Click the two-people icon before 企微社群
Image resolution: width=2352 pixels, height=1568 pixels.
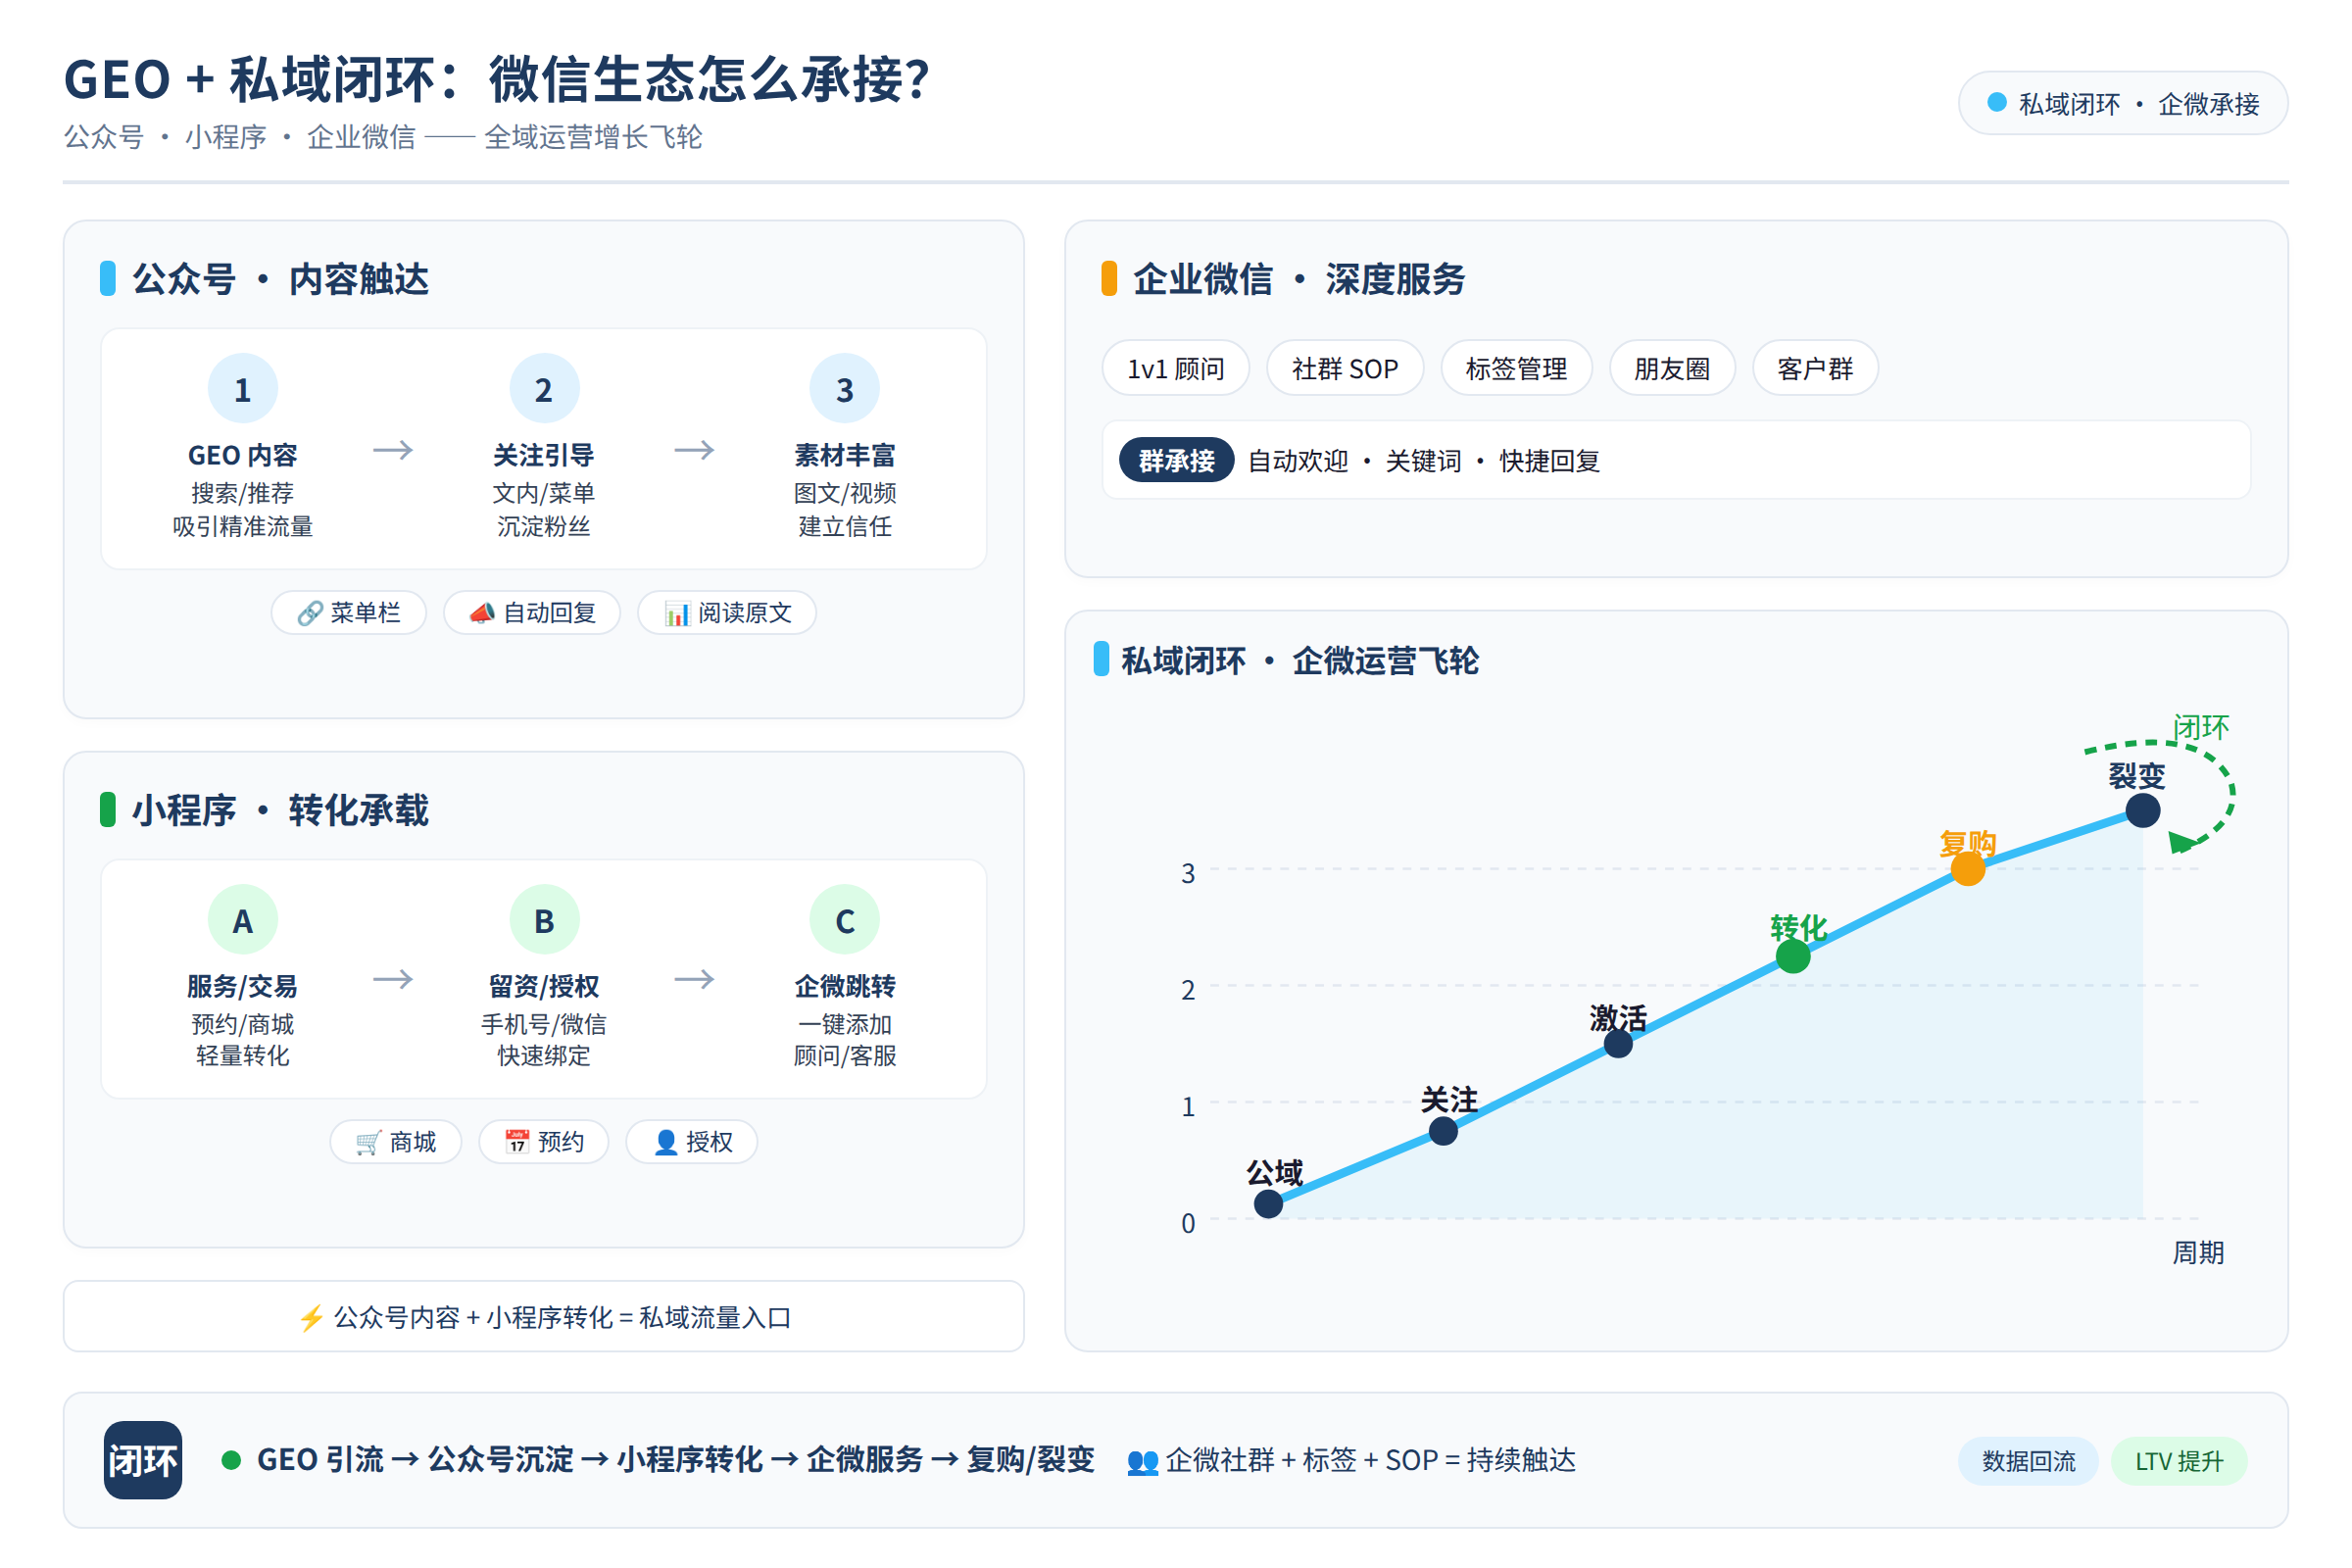1142,1462
